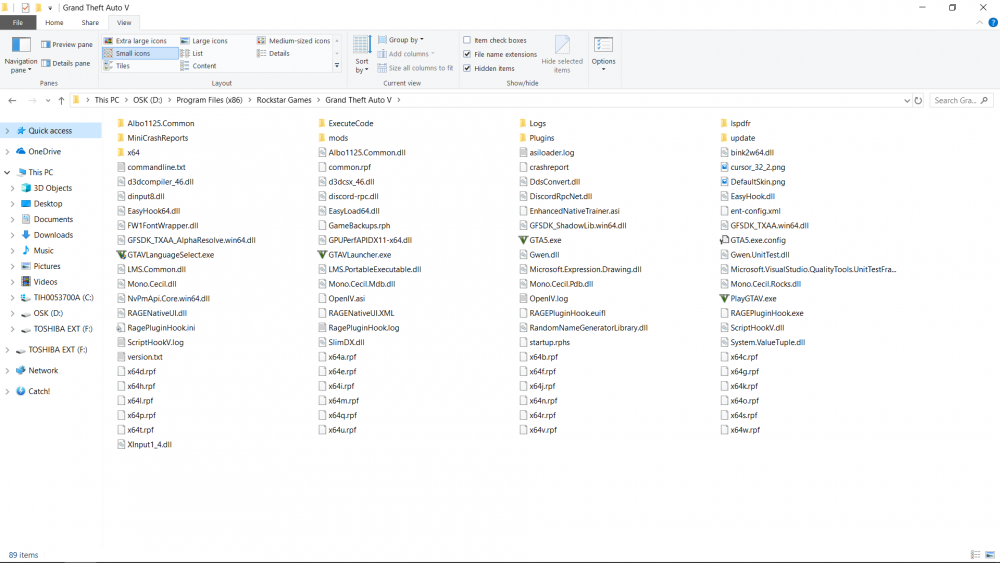Select the GTA5.exe application icon
The image size is (1000, 563).
click(x=523, y=240)
